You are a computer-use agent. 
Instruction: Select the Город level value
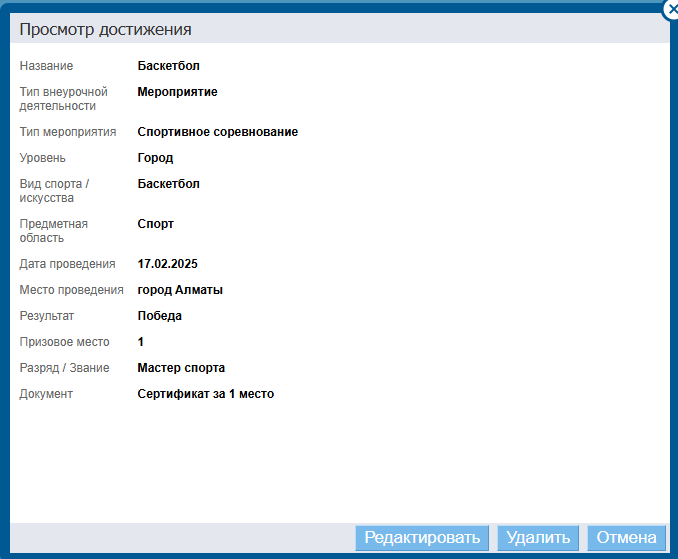tap(155, 158)
